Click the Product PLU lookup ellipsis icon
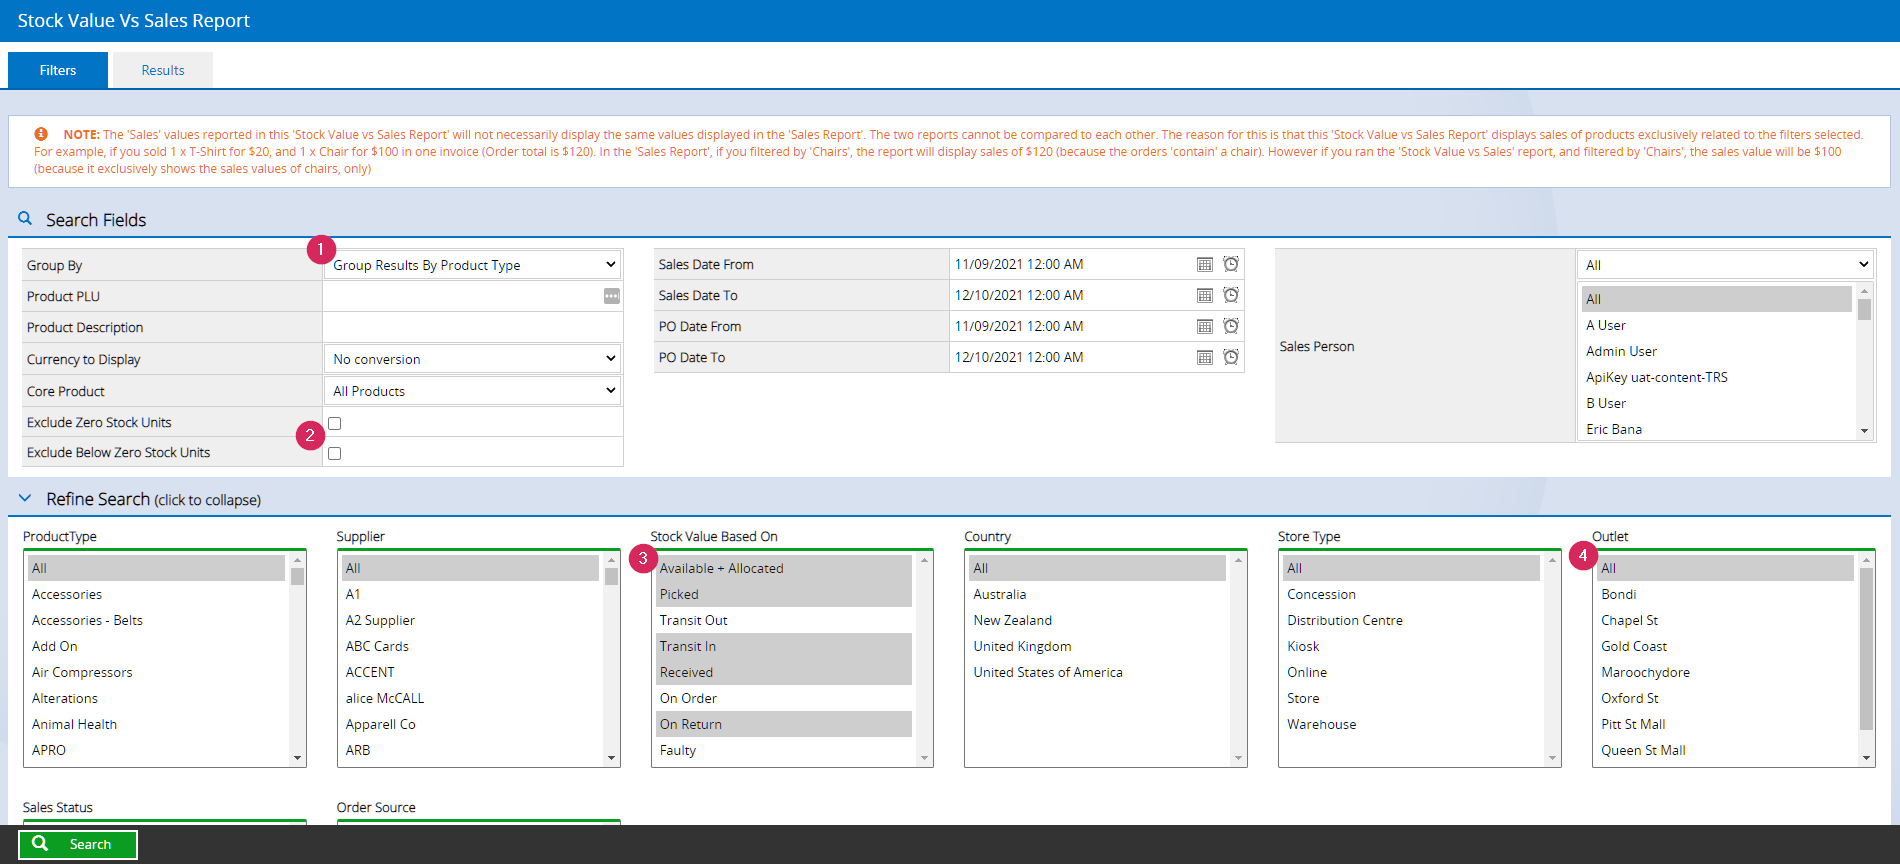Image resolution: width=1900 pixels, height=864 pixels. pyautogui.click(x=611, y=296)
